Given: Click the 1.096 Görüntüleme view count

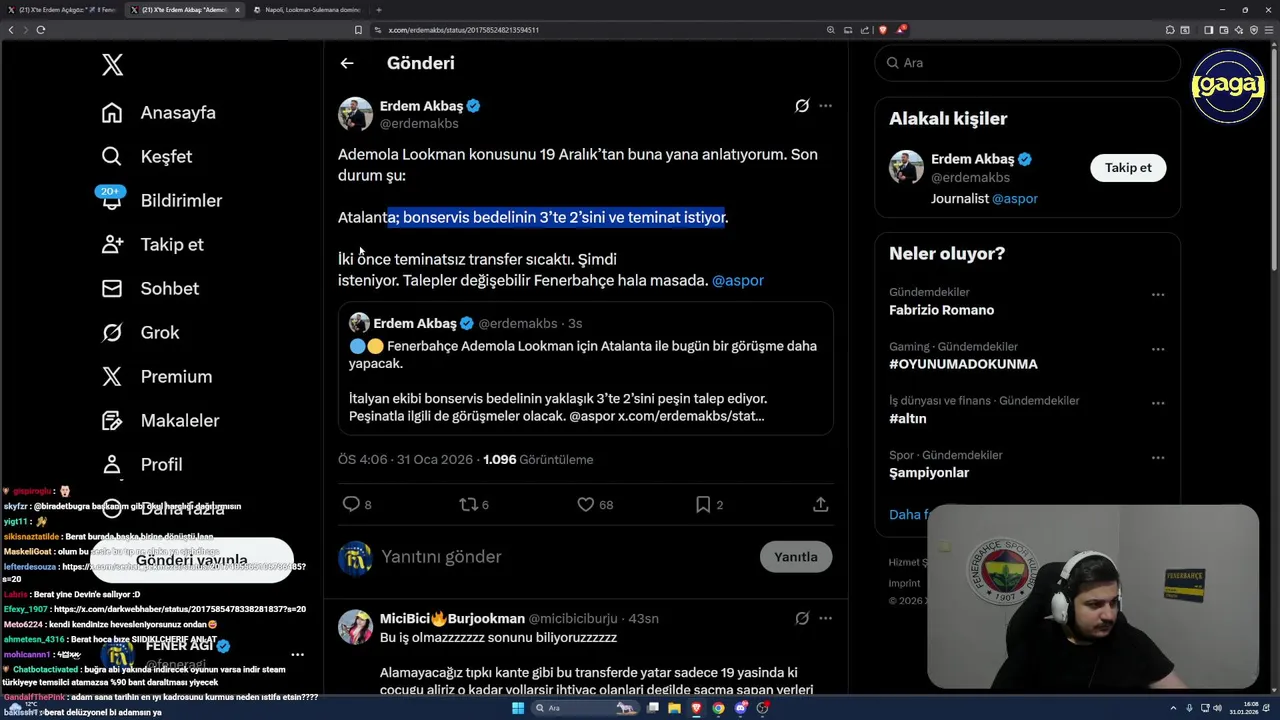Looking at the screenshot, I should click(538, 460).
